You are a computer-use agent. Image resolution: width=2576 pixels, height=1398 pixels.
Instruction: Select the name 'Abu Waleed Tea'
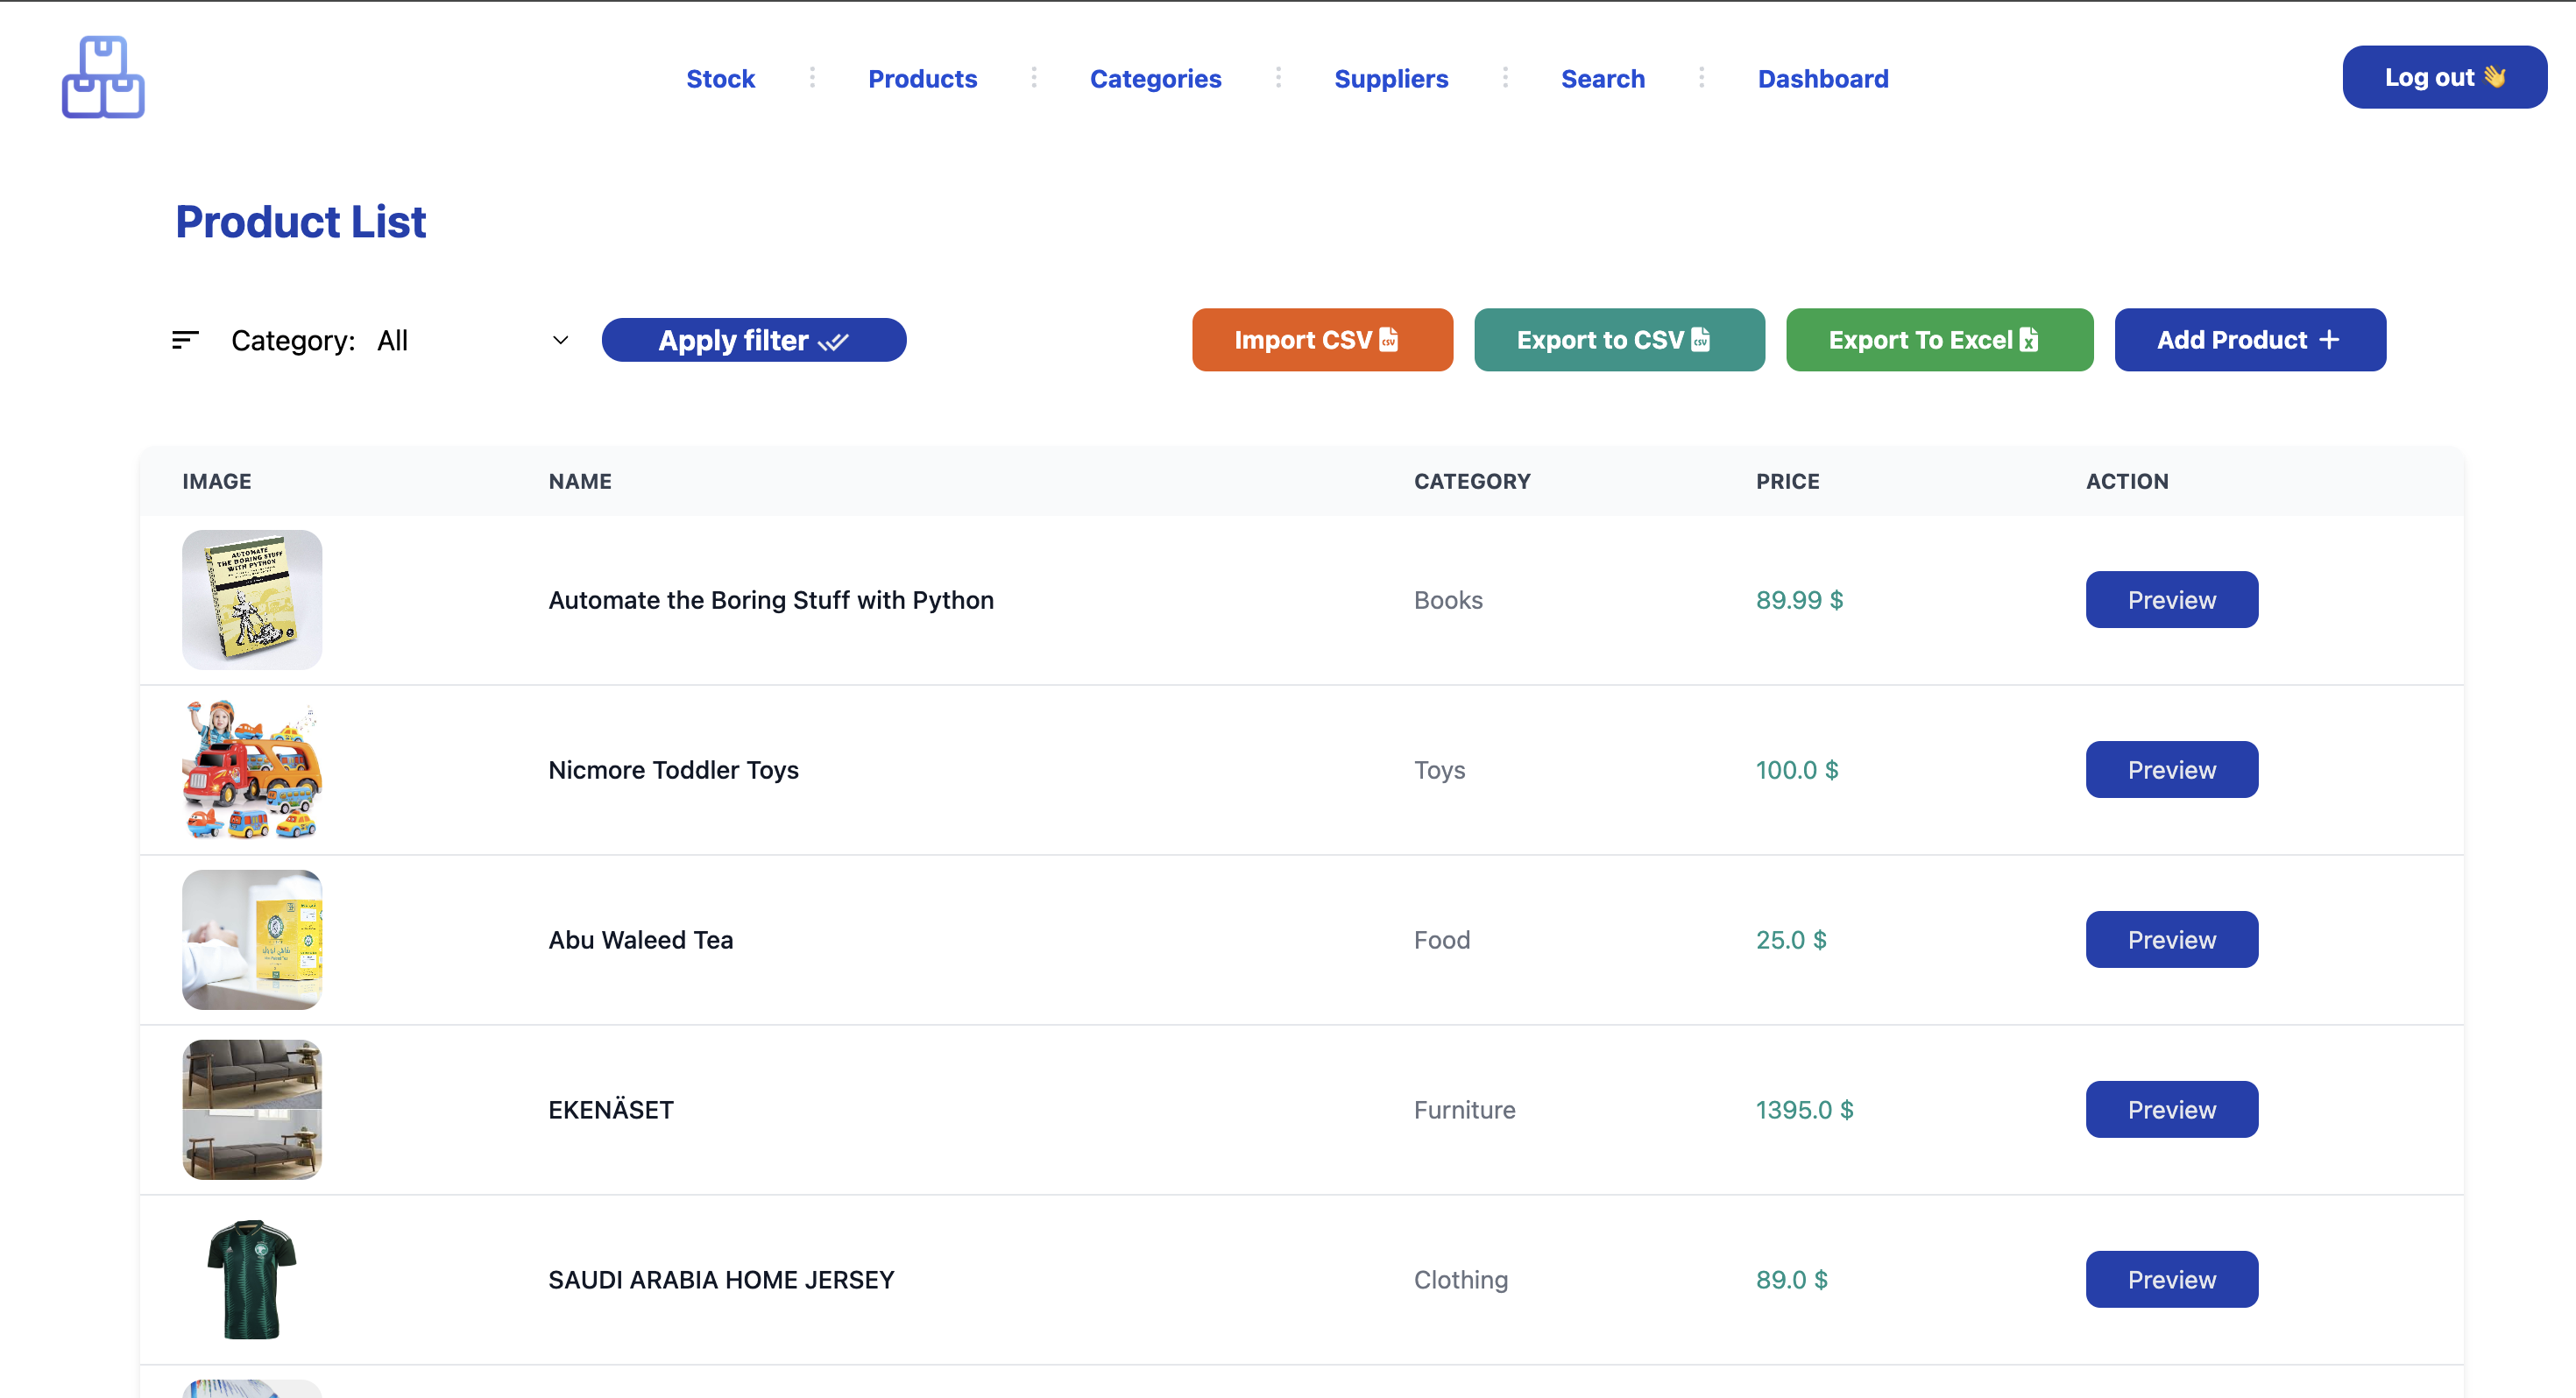click(x=640, y=940)
